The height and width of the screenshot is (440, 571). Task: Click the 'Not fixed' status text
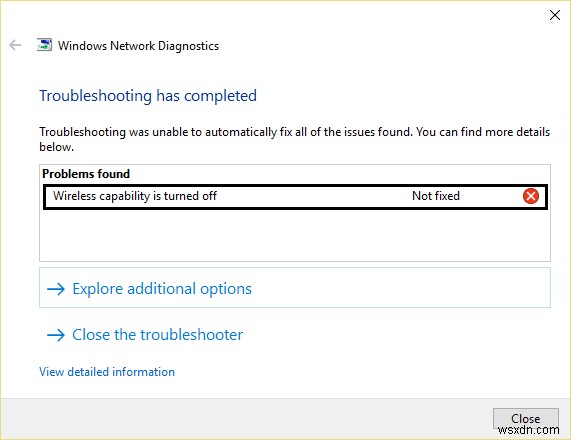[436, 196]
